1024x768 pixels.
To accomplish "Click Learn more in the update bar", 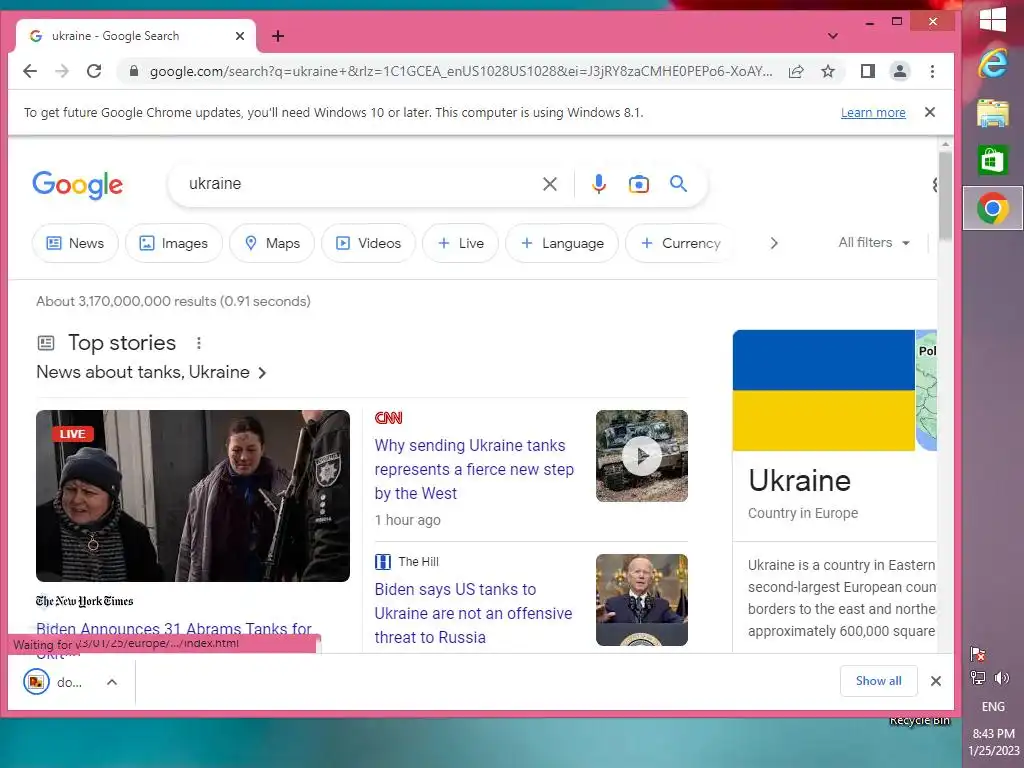I will 873,112.
